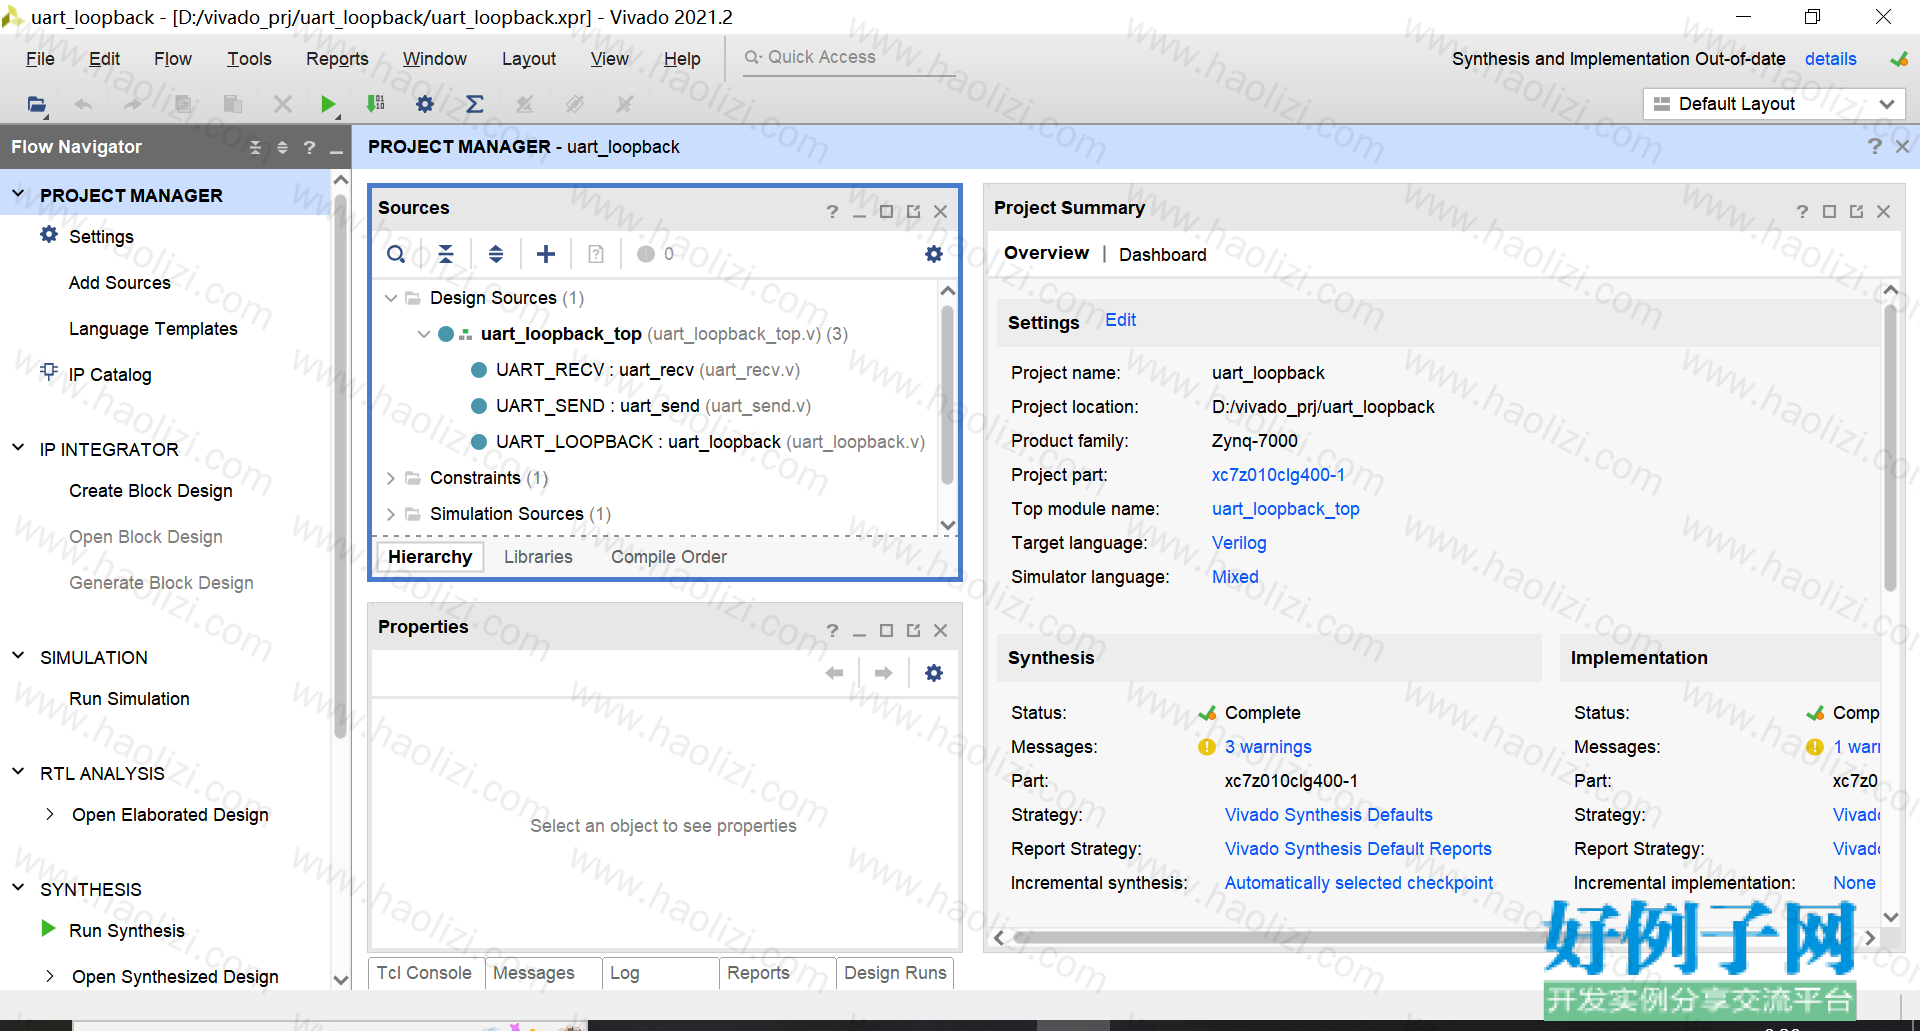The height and width of the screenshot is (1031, 1920).
Task: Click the Settings gear in Flow Navigator
Action: pos(48,235)
